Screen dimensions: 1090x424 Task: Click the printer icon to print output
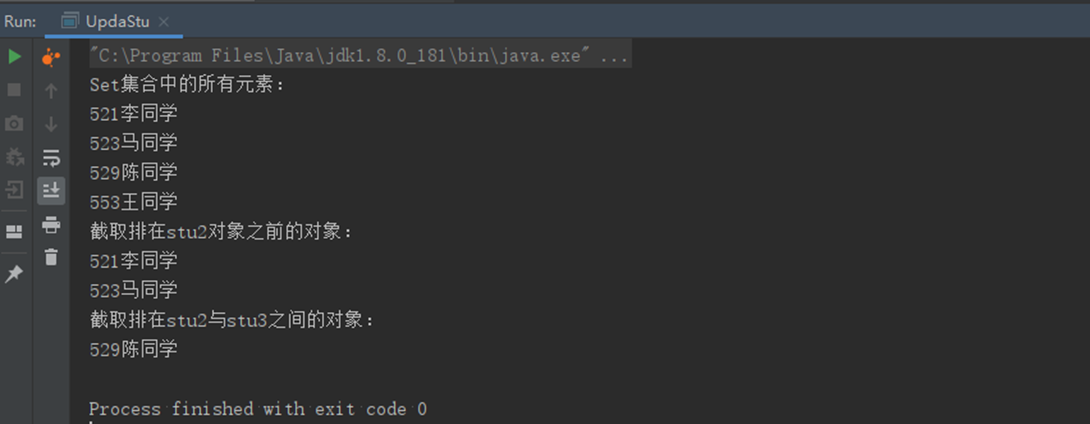point(51,225)
